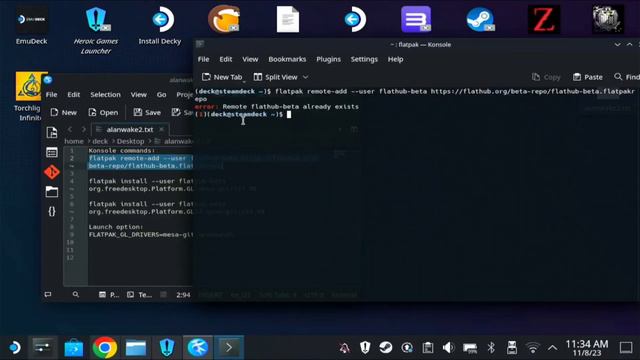Click the cursor position 2:94 in Kate's status bar

coord(183,295)
